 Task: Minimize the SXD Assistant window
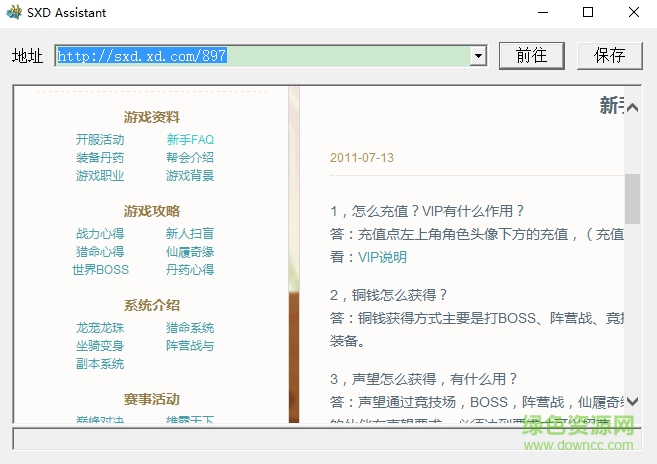[x=543, y=13]
